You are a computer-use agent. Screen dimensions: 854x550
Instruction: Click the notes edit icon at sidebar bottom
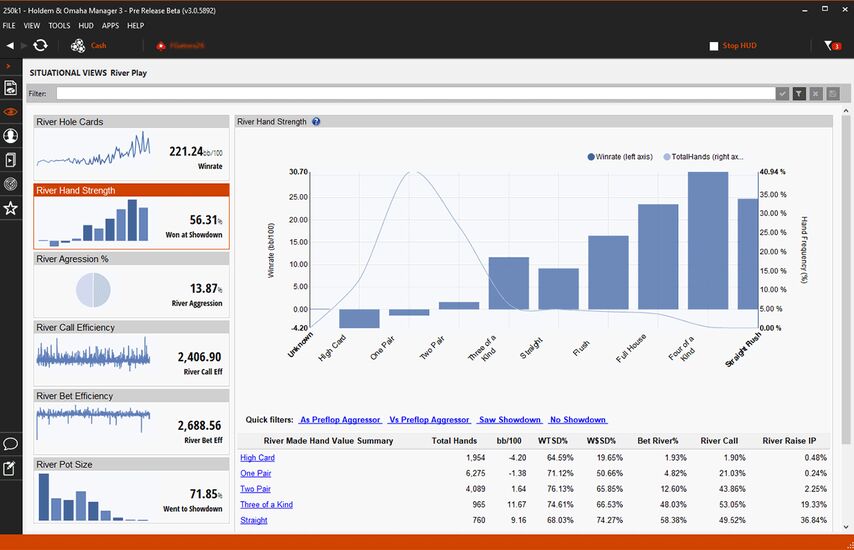coord(11,468)
